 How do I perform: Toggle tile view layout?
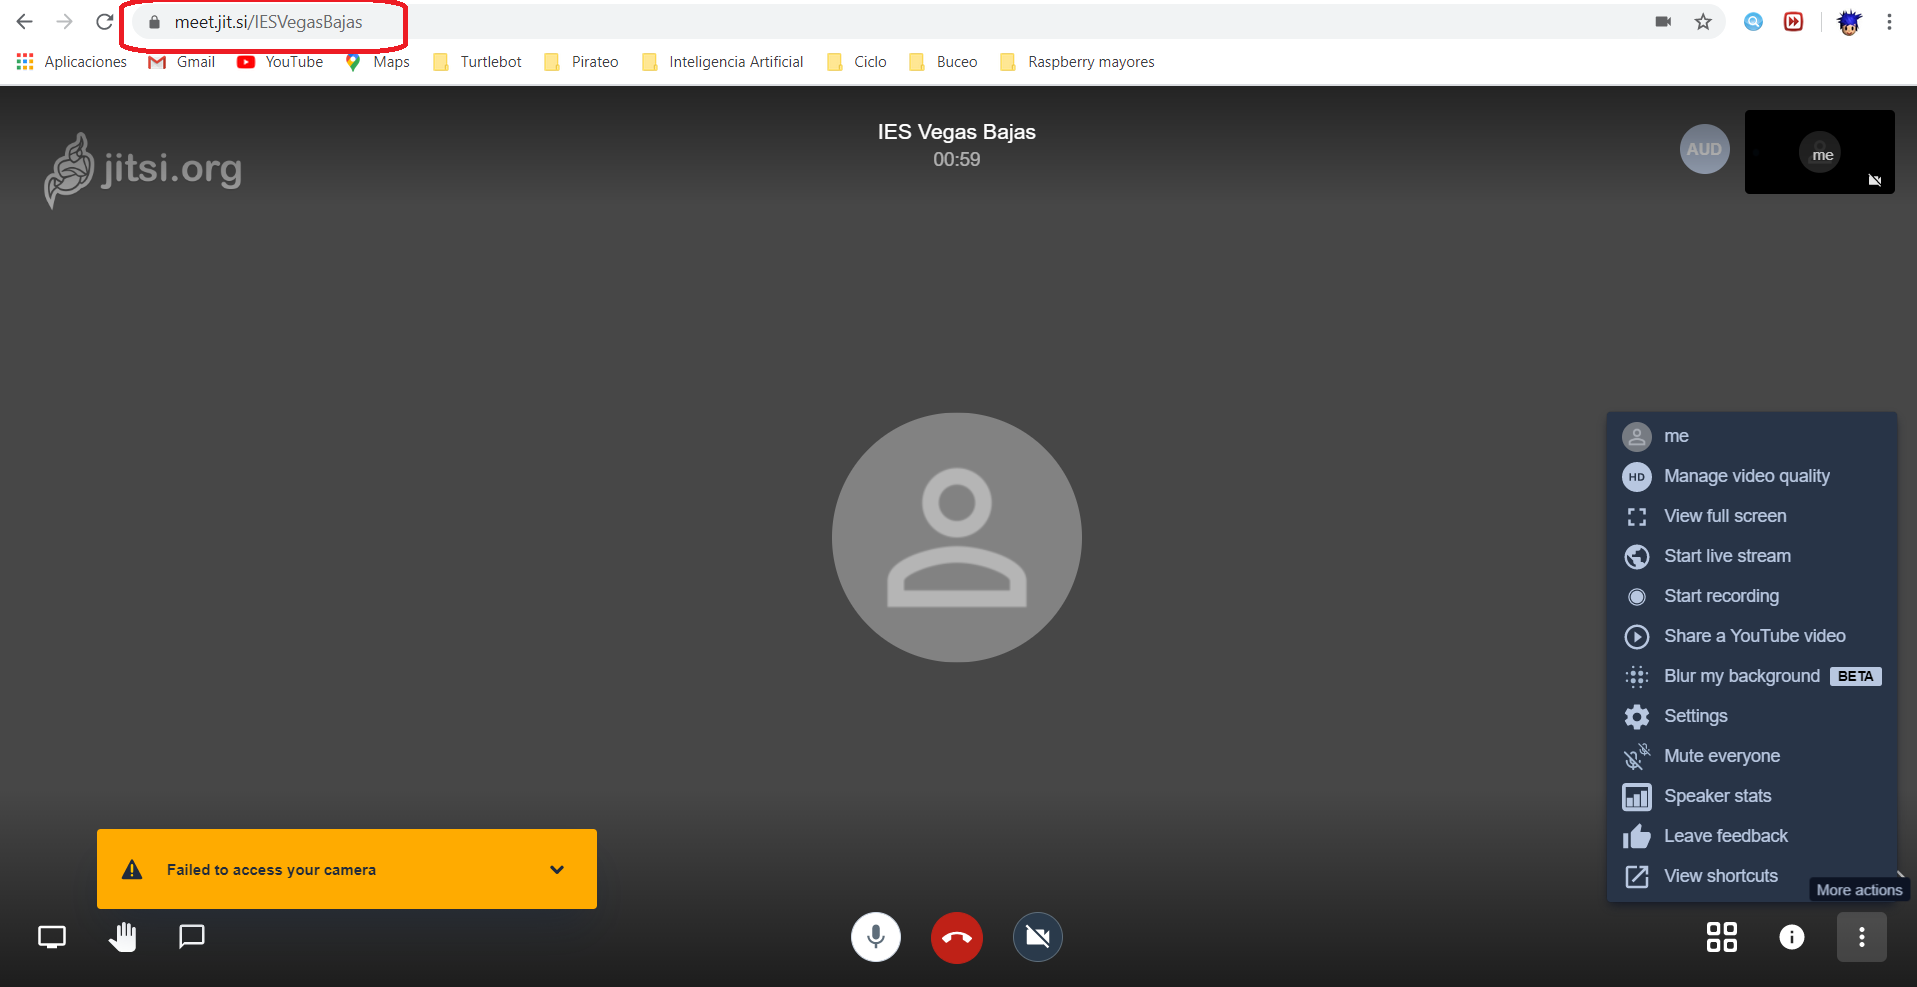(x=1721, y=937)
